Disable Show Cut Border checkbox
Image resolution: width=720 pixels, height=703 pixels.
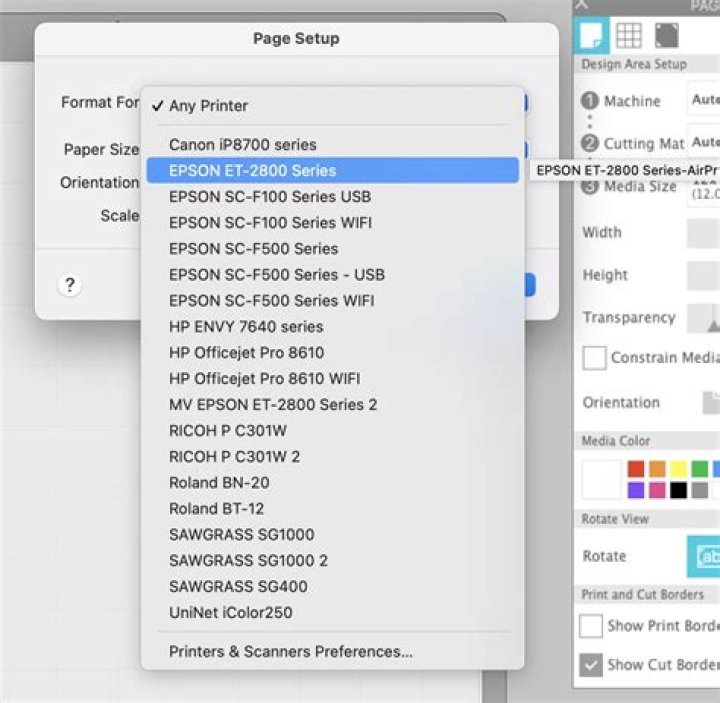[591, 665]
